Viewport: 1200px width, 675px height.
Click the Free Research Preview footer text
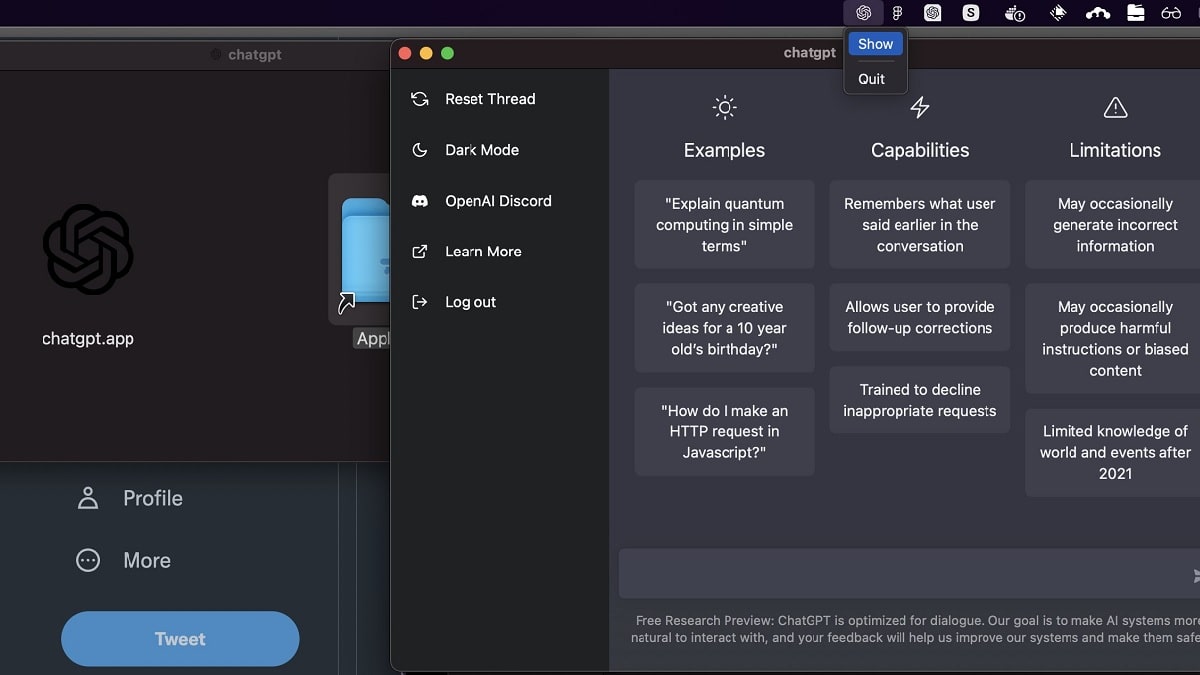[x=915, y=629]
